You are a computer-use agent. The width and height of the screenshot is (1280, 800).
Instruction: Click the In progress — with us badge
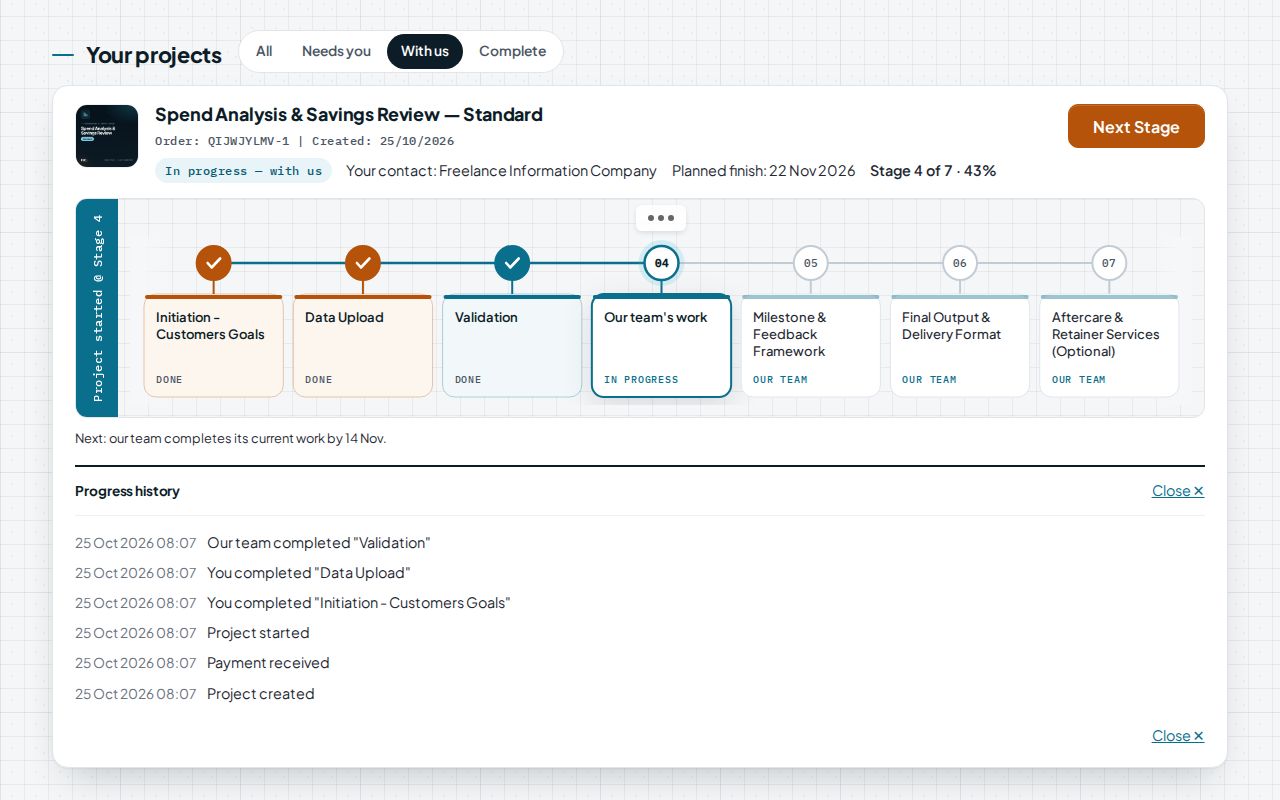pos(244,171)
